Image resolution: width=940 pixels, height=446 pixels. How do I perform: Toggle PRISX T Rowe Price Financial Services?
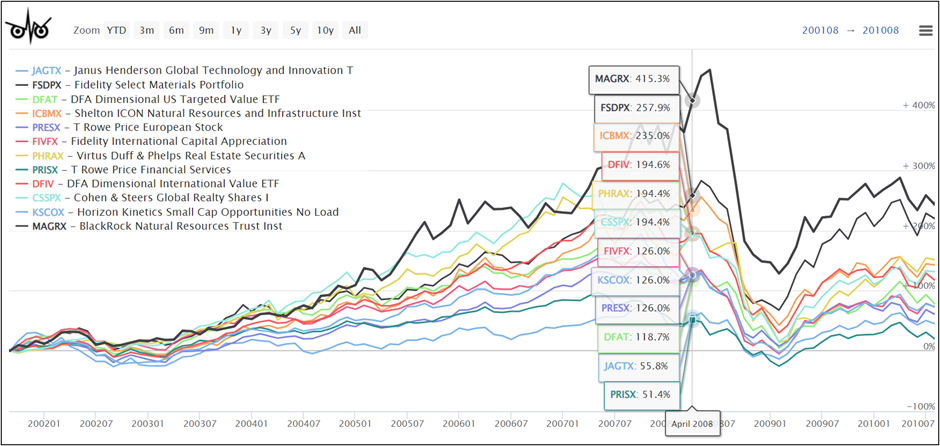click(x=131, y=169)
